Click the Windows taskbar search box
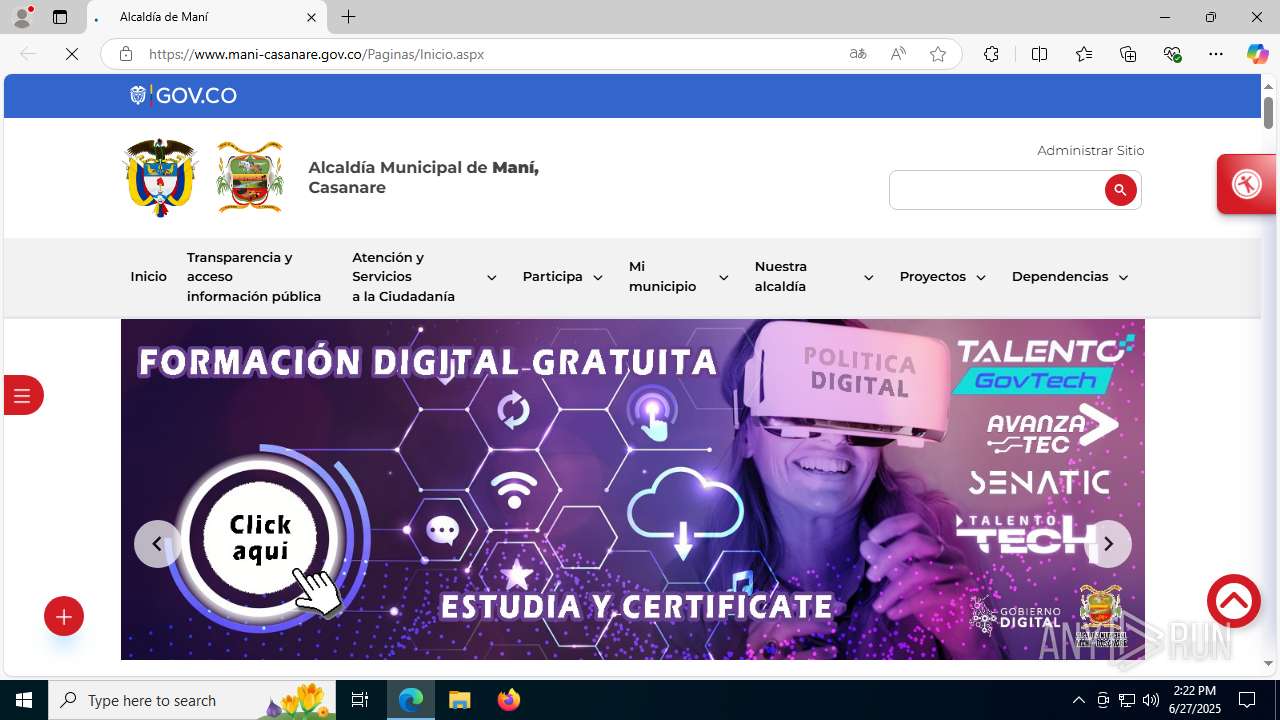Viewport: 1280px width, 720px height. (193, 700)
